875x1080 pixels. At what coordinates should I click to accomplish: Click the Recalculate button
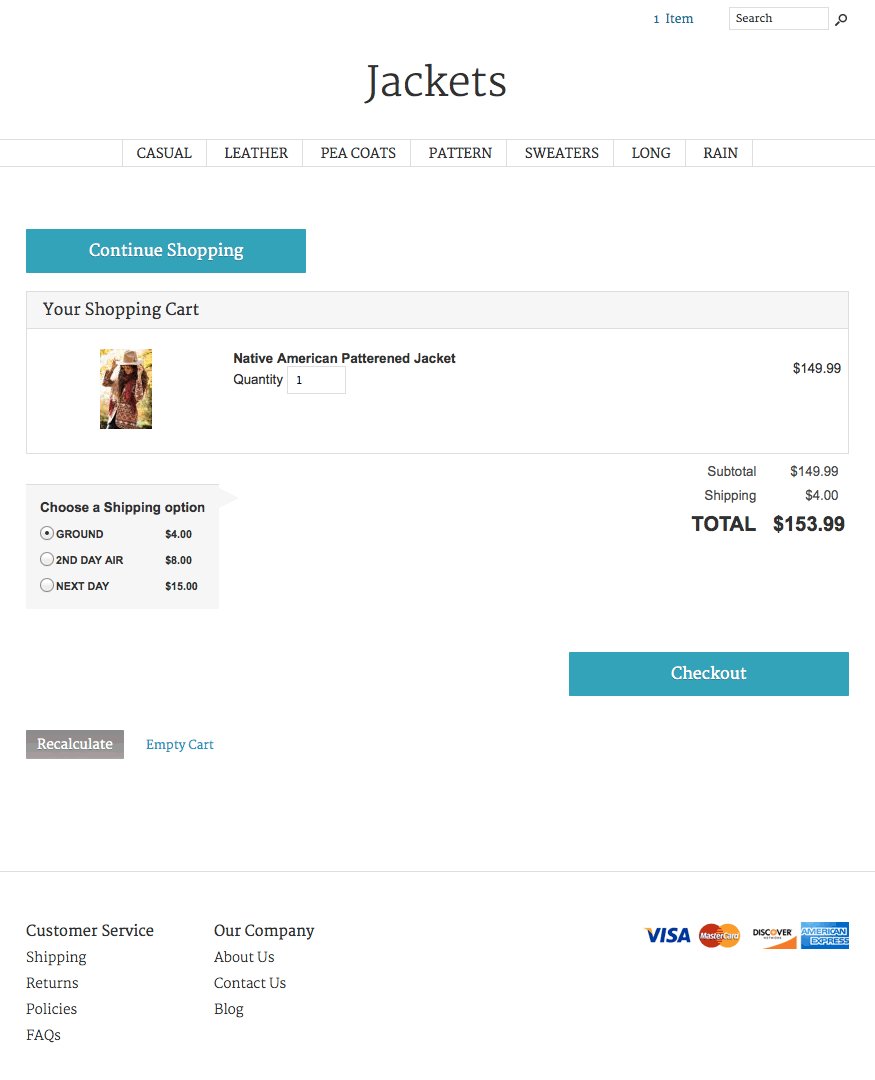tap(75, 744)
